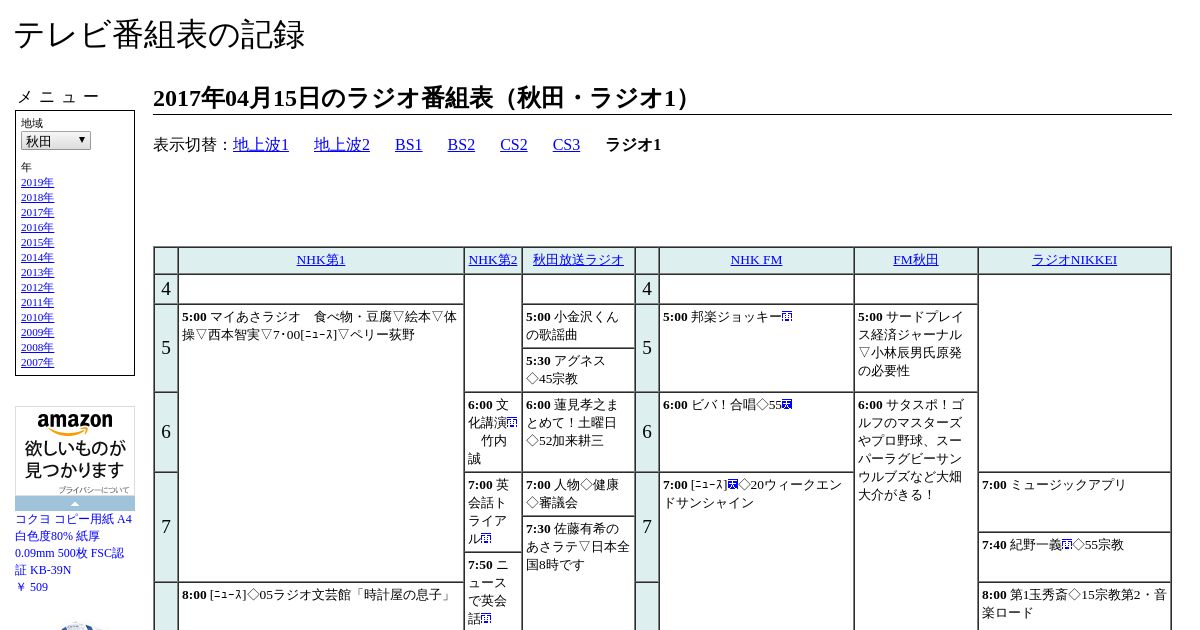1200x630 pixels.
Task: Open the NHK第2 channel header link
Action: (493, 260)
